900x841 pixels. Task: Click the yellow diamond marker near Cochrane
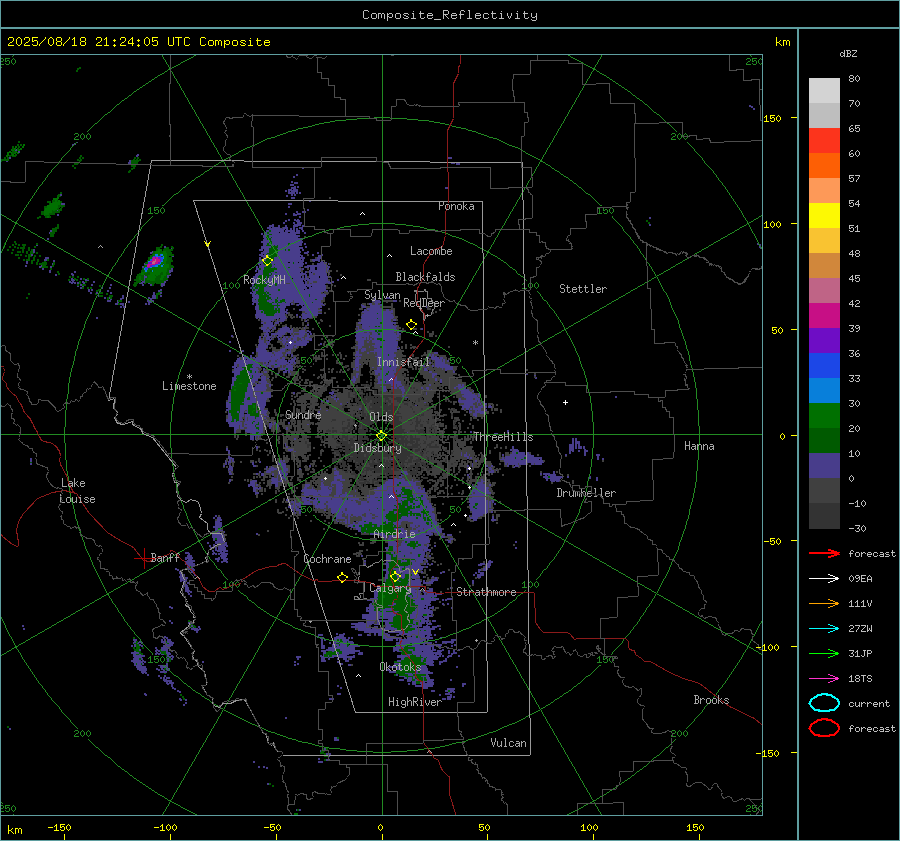coord(342,578)
